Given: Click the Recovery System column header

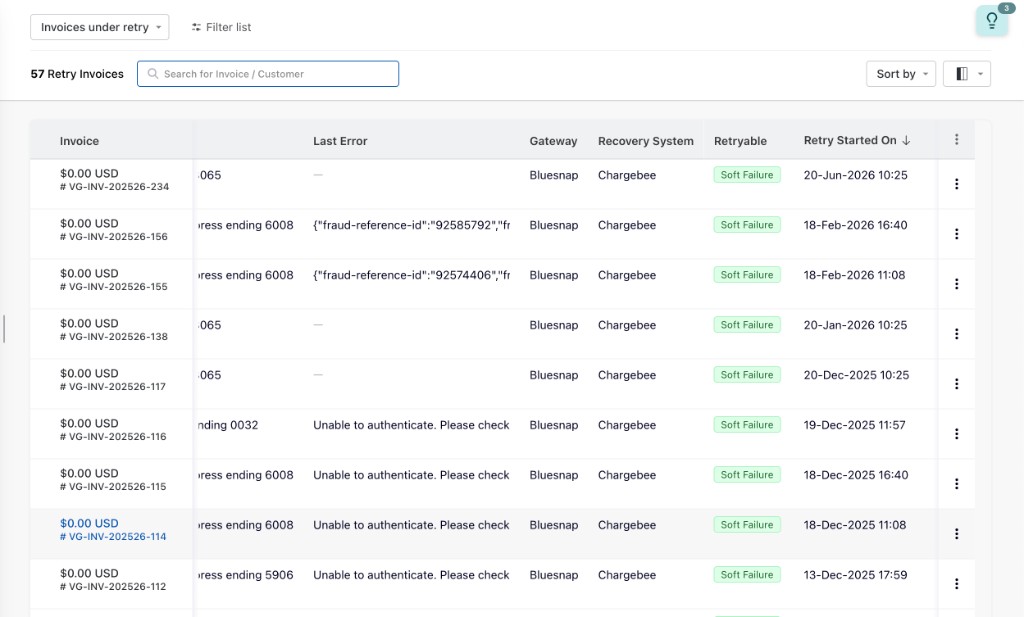Looking at the screenshot, I should 646,141.
